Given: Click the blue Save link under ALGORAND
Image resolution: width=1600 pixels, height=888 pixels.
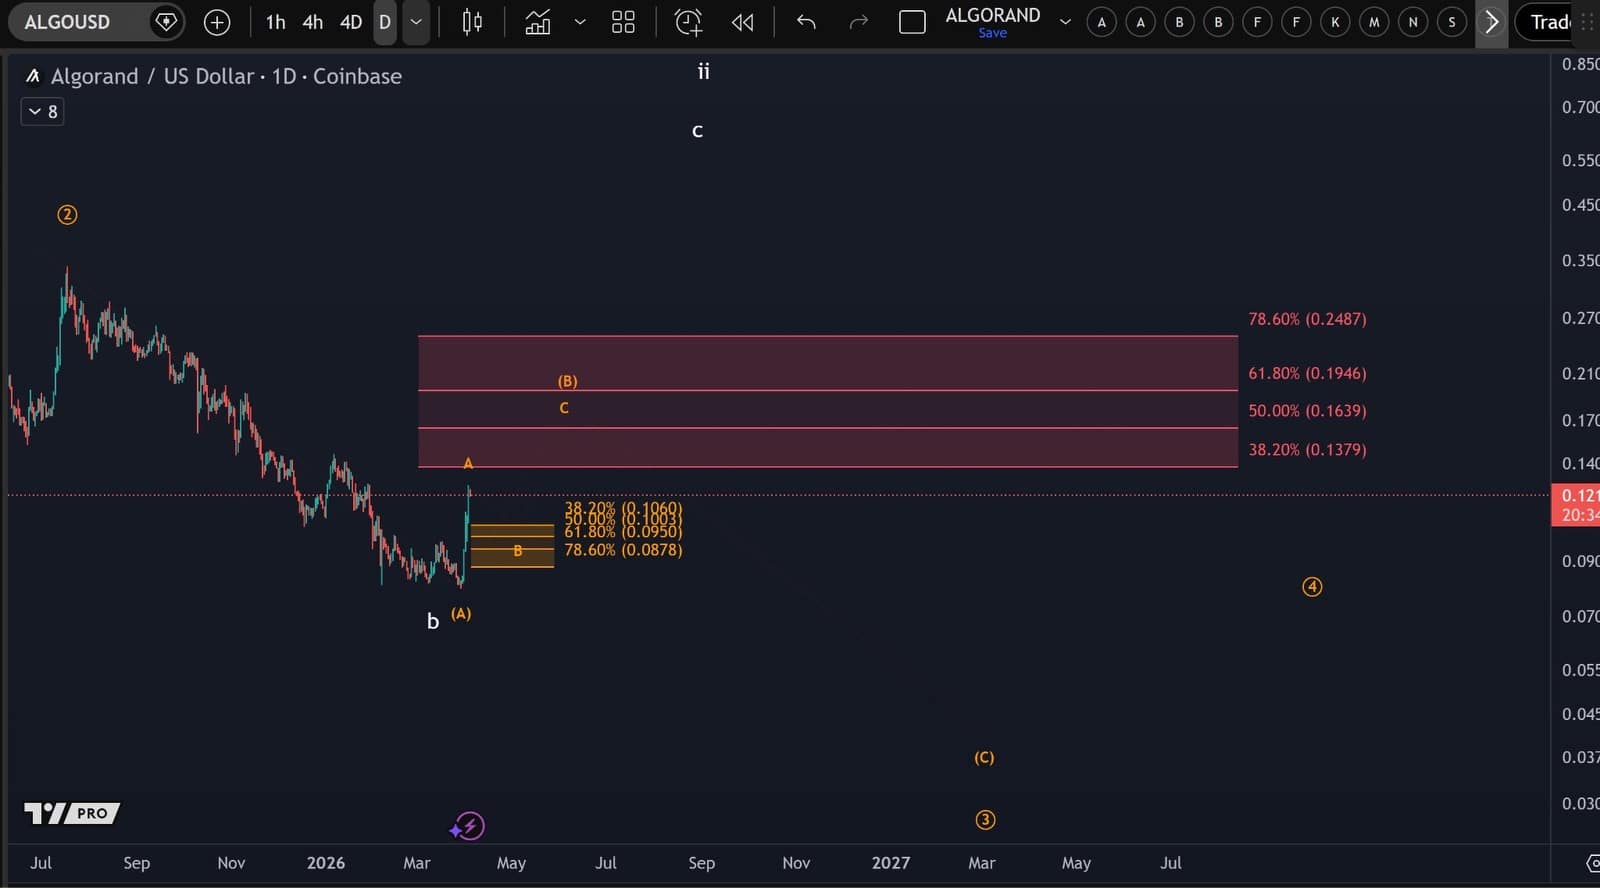Looking at the screenshot, I should [992, 33].
